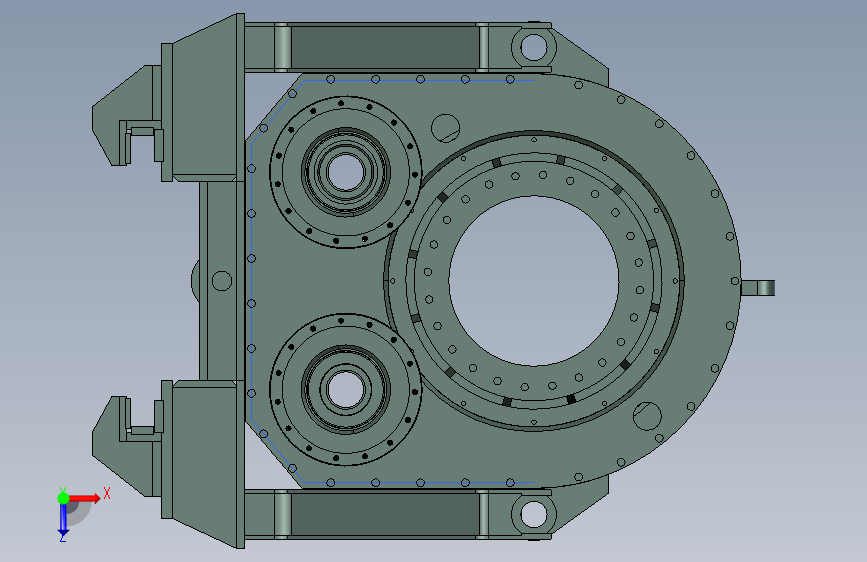Select the small lug protruding on right edge
This screenshot has width=867, height=562.
pos(758,288)
